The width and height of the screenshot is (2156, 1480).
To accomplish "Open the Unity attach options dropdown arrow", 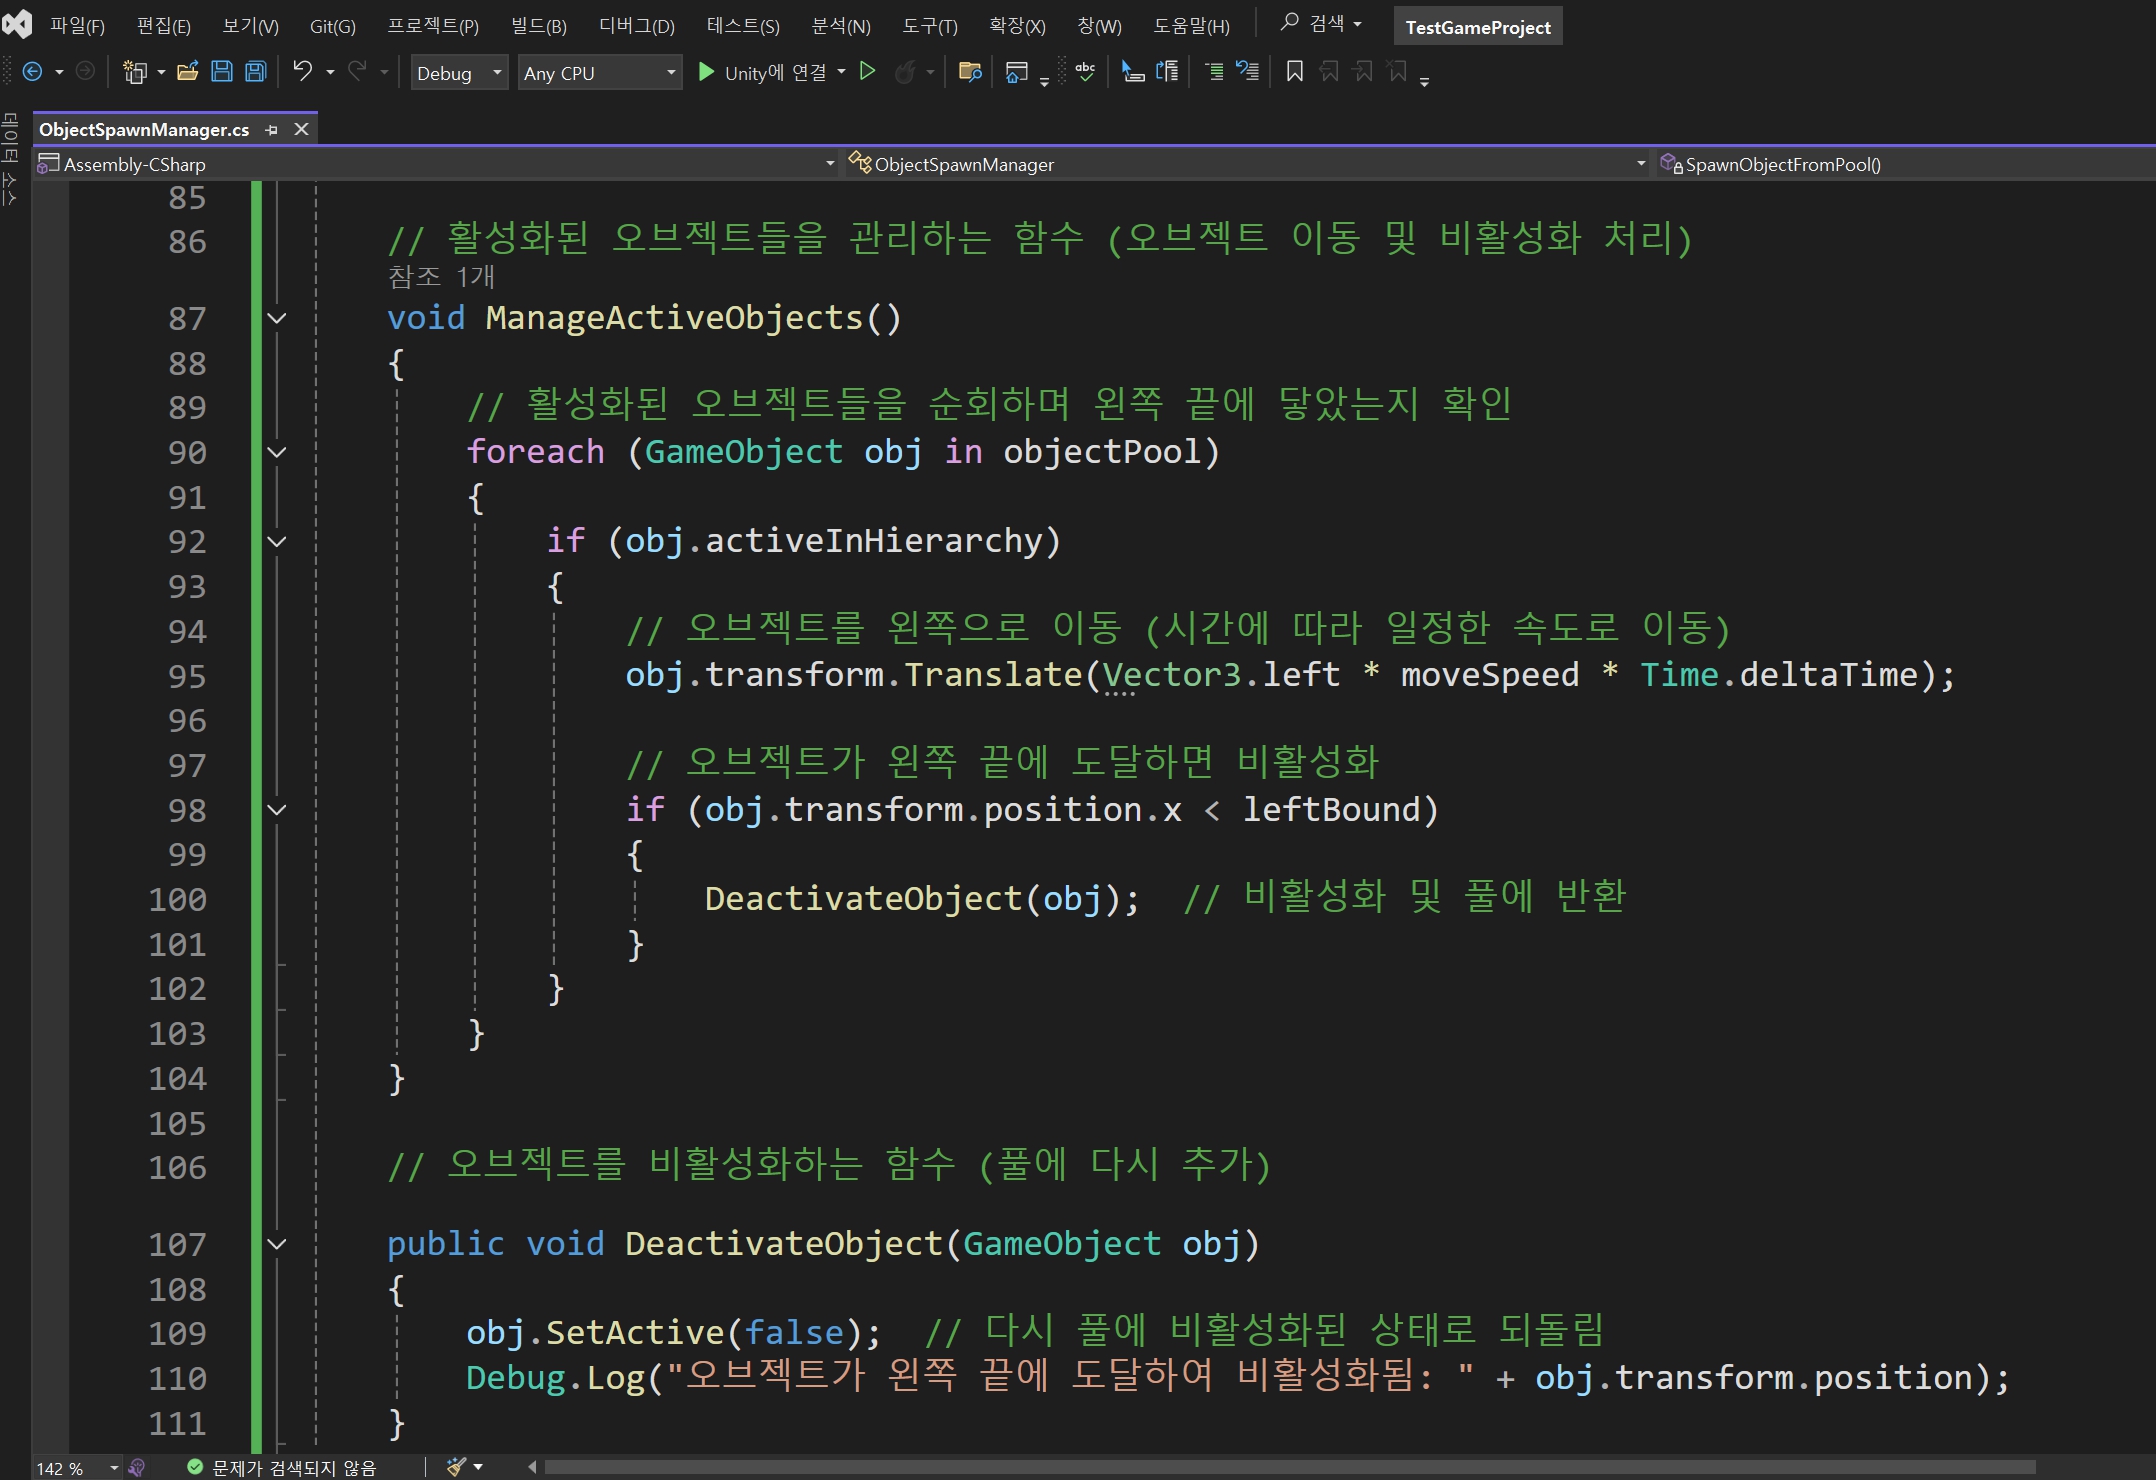I will click(x=841, y=71).
